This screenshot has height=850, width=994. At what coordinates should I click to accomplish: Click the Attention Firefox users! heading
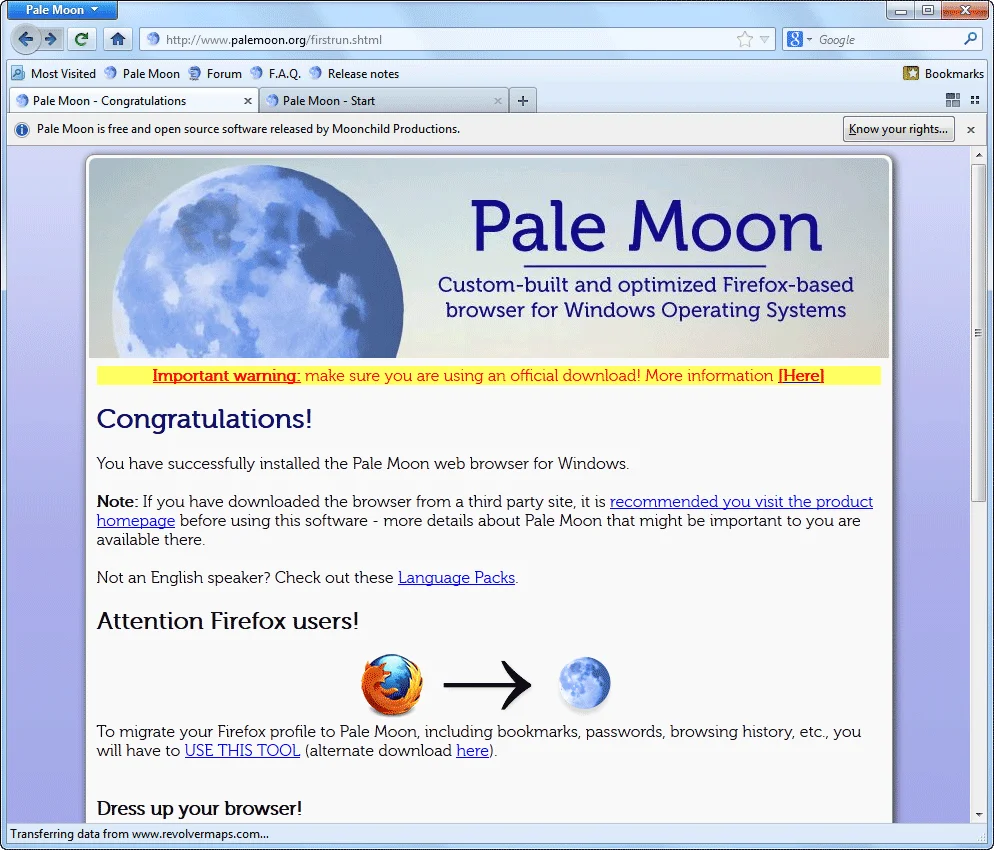pyautogui.click(x=228, y=621)
